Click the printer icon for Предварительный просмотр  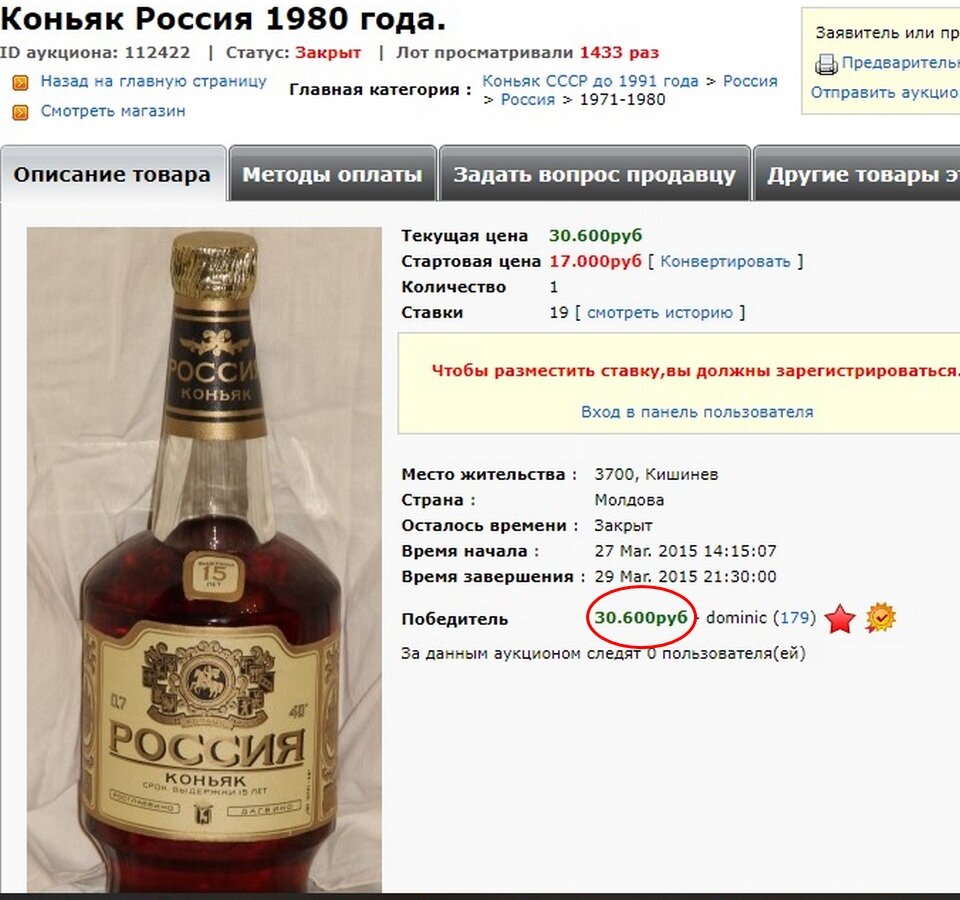pos(826,64)
